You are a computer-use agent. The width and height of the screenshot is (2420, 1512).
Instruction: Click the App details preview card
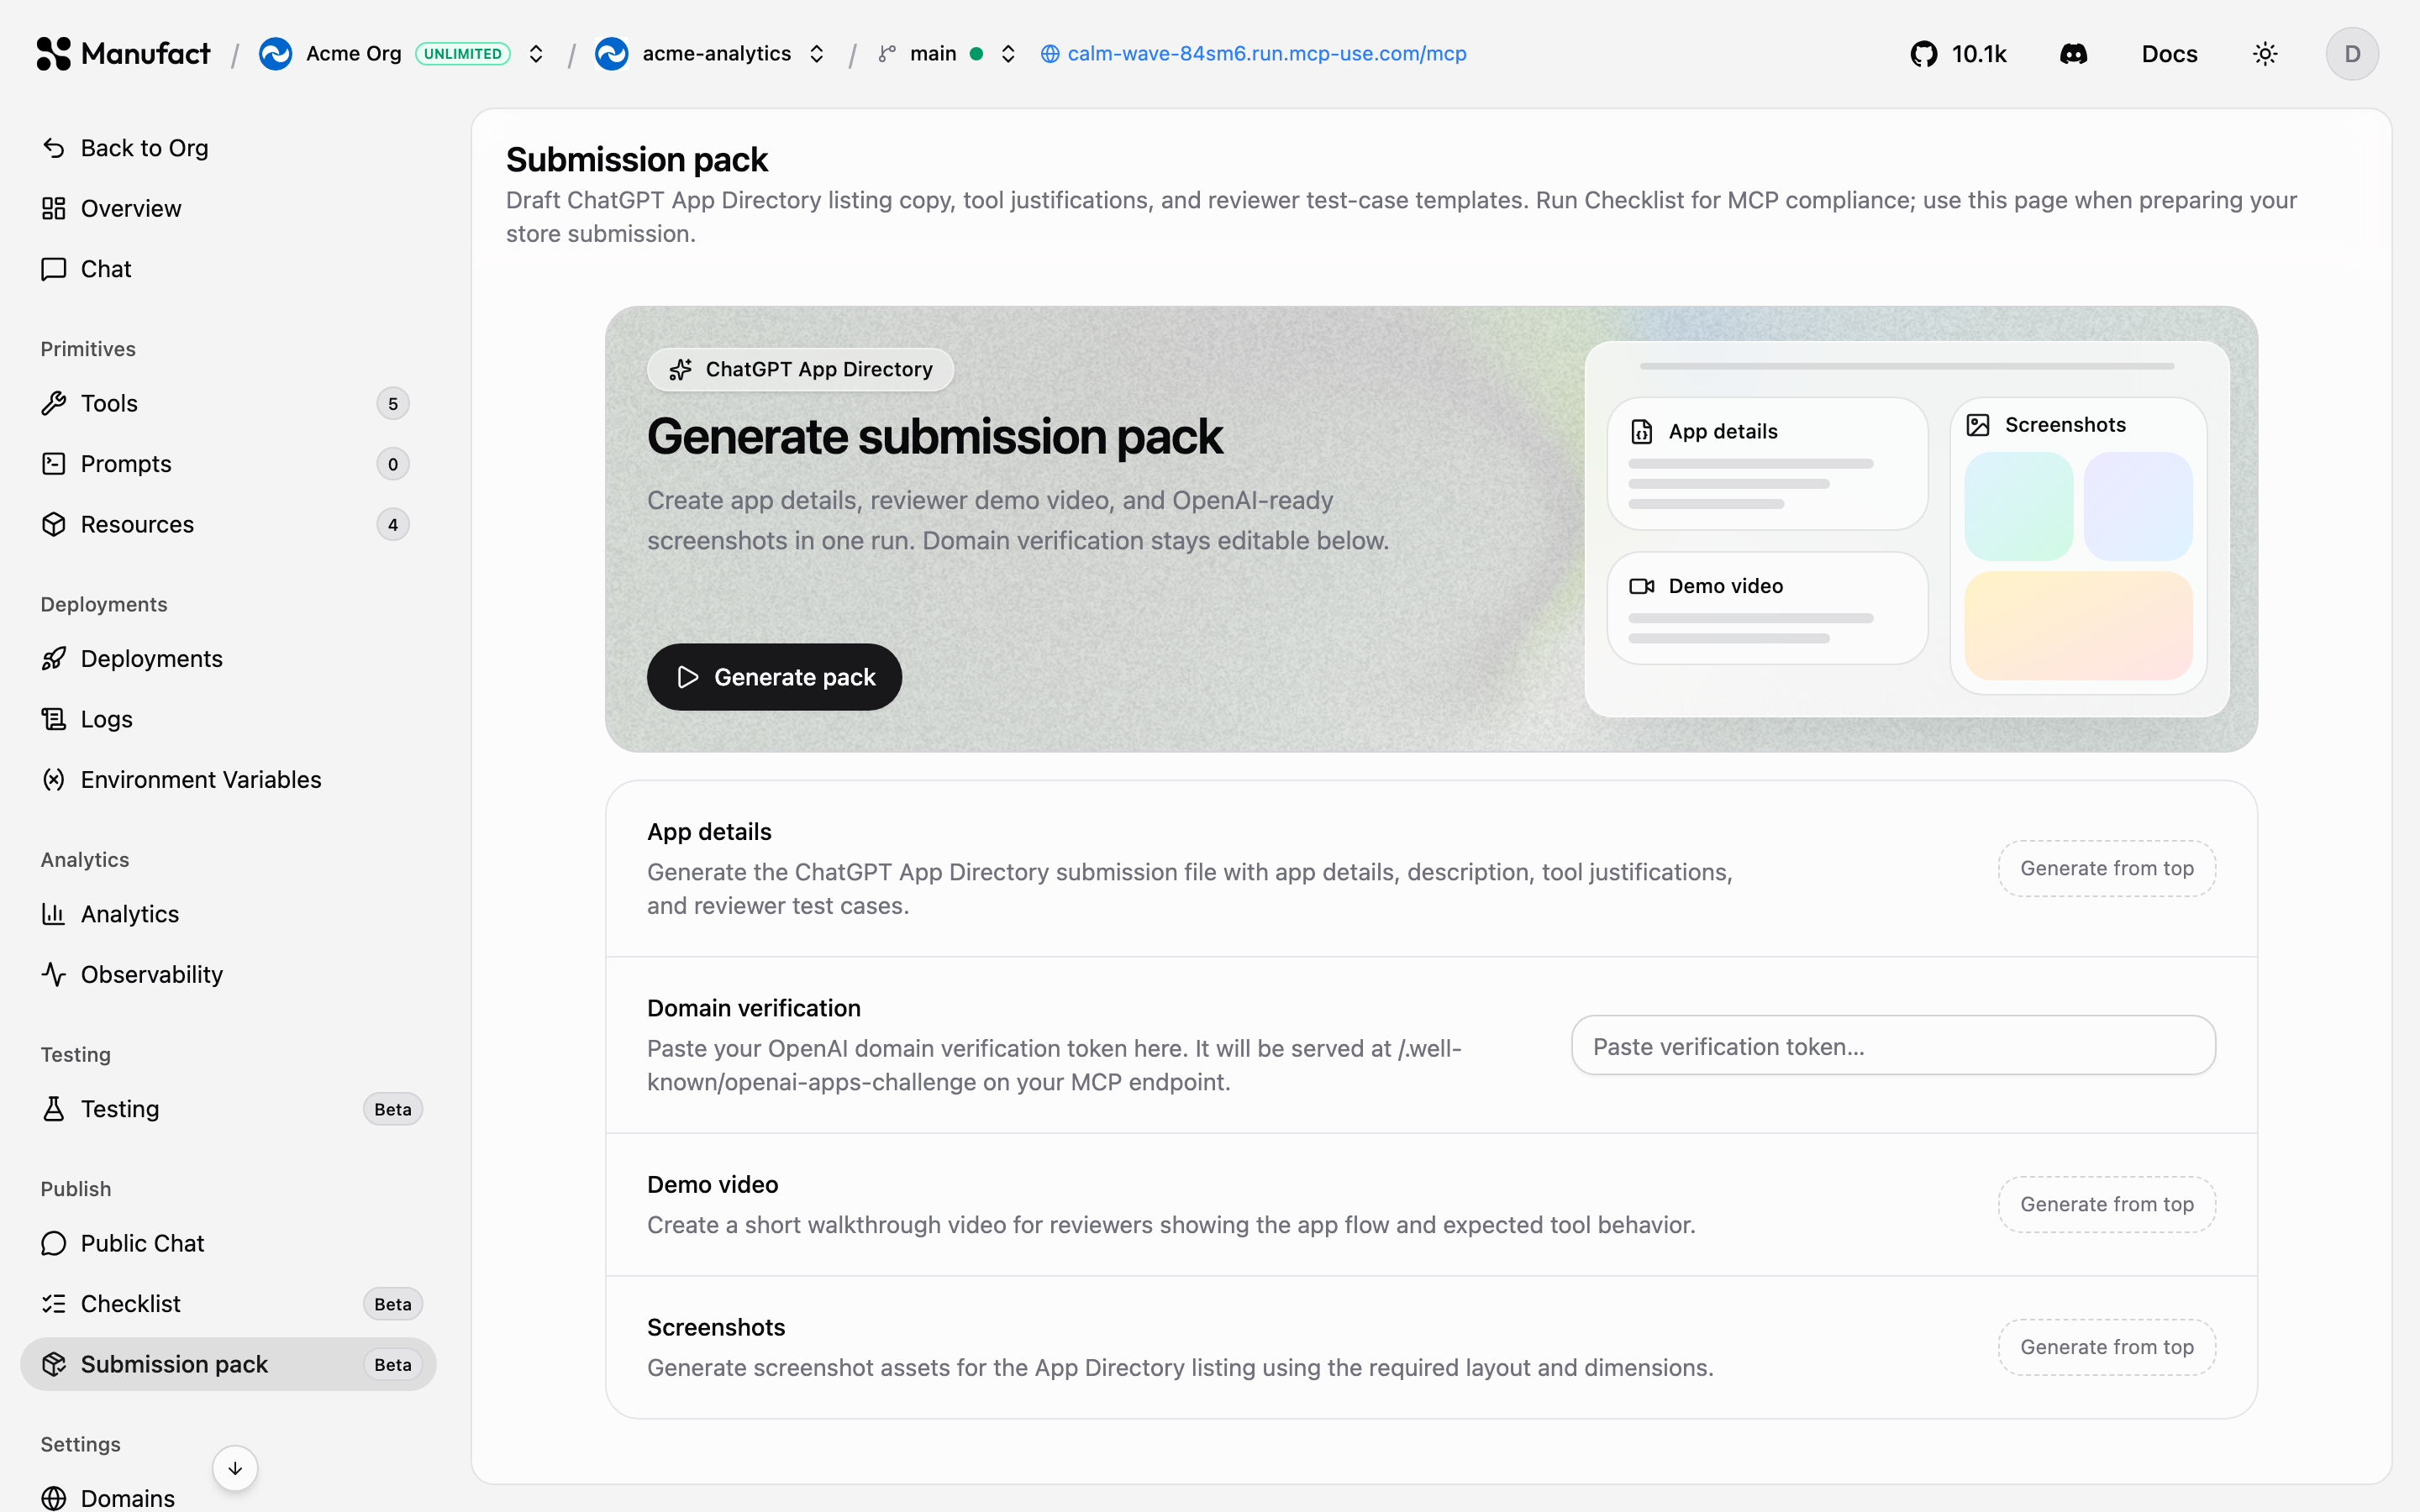(1767, 464)
